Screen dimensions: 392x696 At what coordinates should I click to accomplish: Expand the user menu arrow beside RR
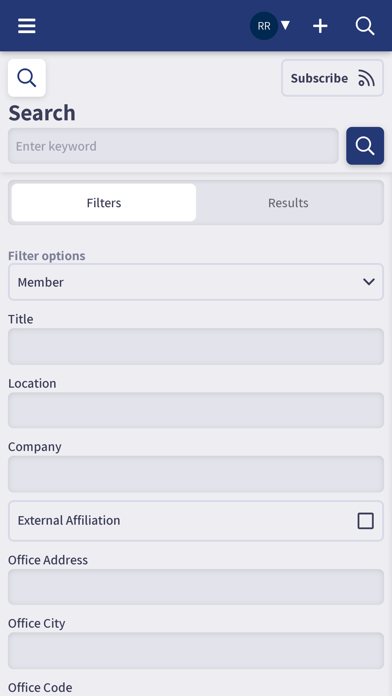point(285,25)
